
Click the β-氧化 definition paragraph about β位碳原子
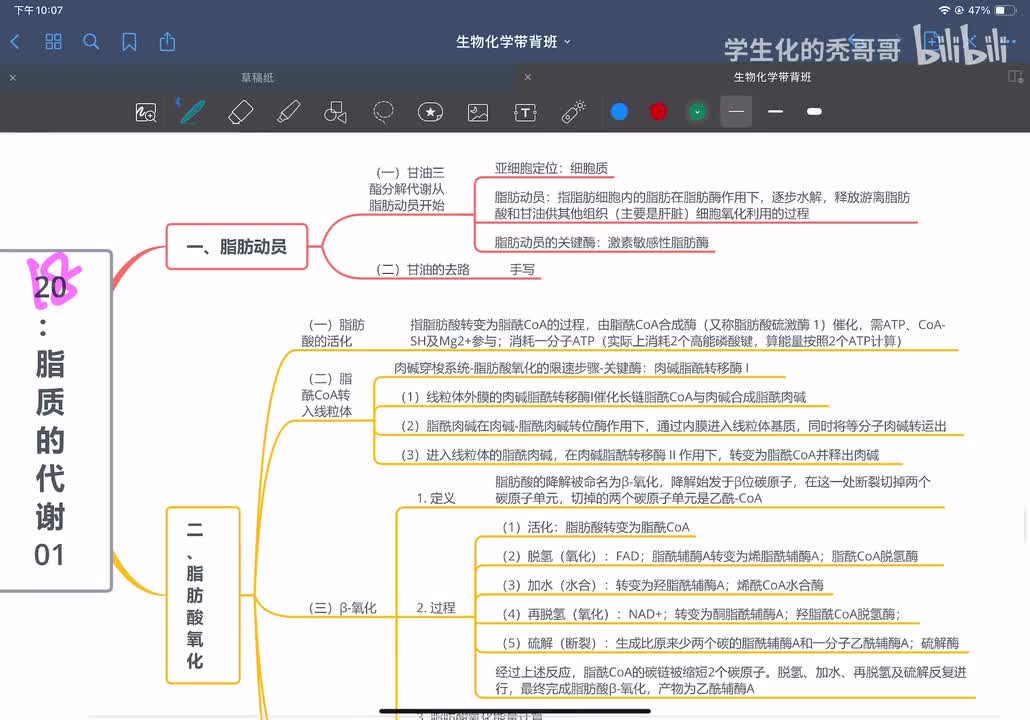[713, 489]
